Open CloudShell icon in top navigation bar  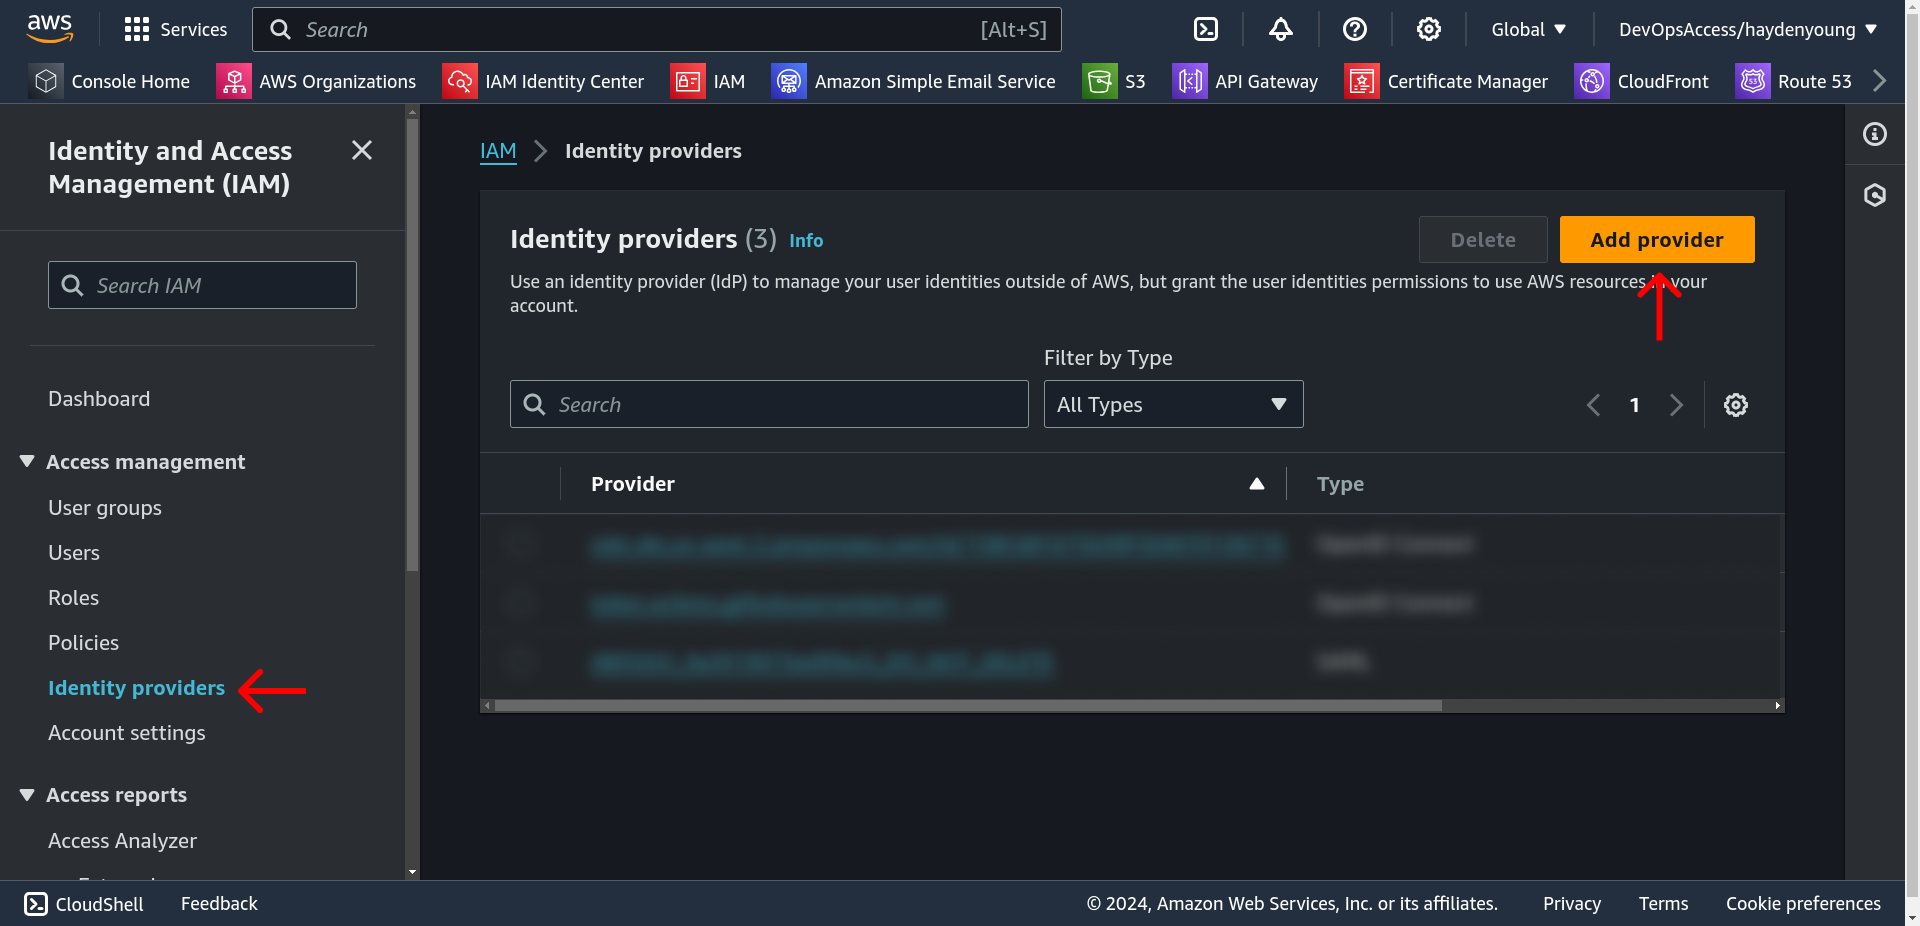tap(1206, 29)
